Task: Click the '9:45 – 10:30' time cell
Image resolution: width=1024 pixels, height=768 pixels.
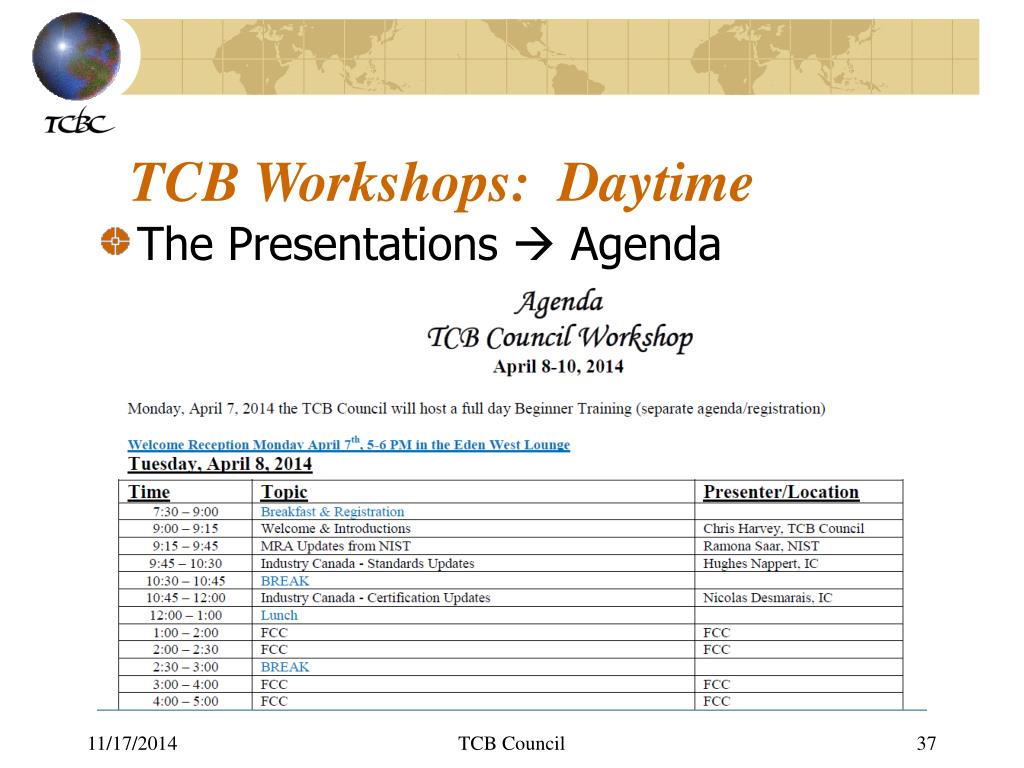Action: coord(185,563)
